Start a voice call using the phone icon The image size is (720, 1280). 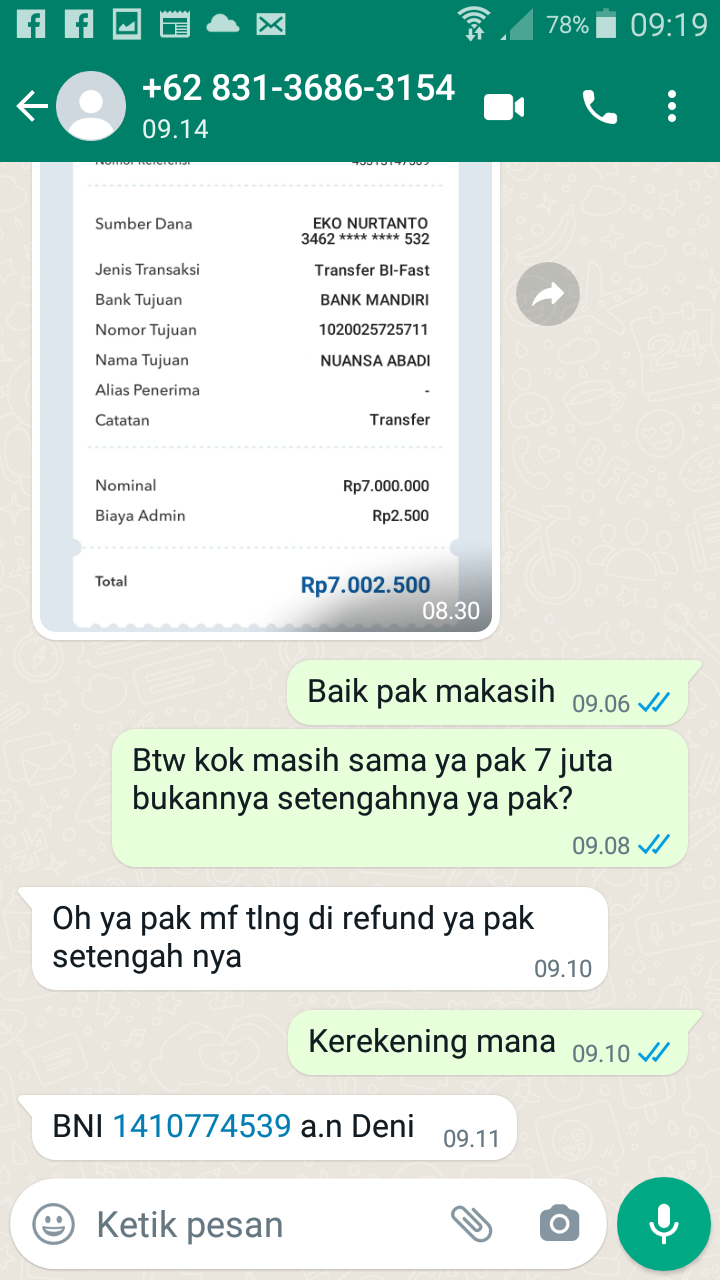pos(600,106)
